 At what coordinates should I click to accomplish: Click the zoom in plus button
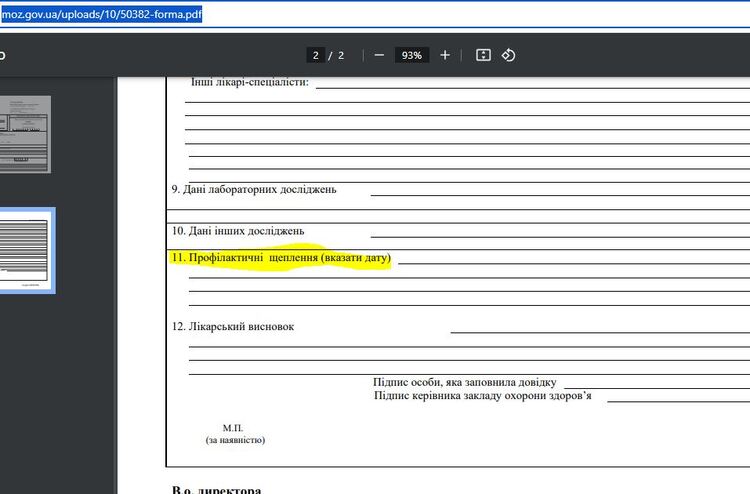445,55
